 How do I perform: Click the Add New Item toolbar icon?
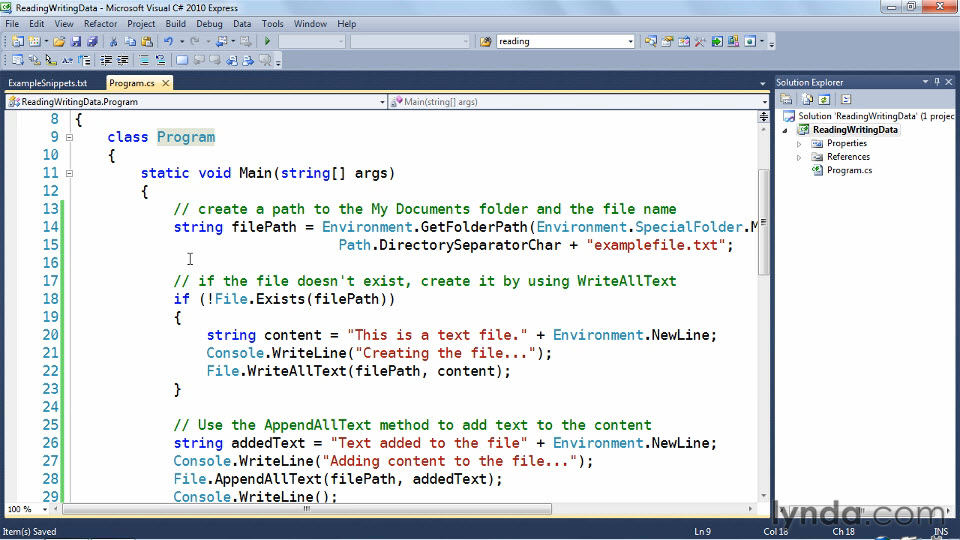coord(34,42)
